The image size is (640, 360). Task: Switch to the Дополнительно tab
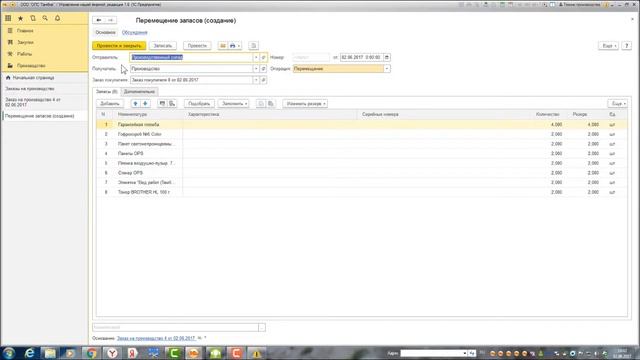pos(140,91)
